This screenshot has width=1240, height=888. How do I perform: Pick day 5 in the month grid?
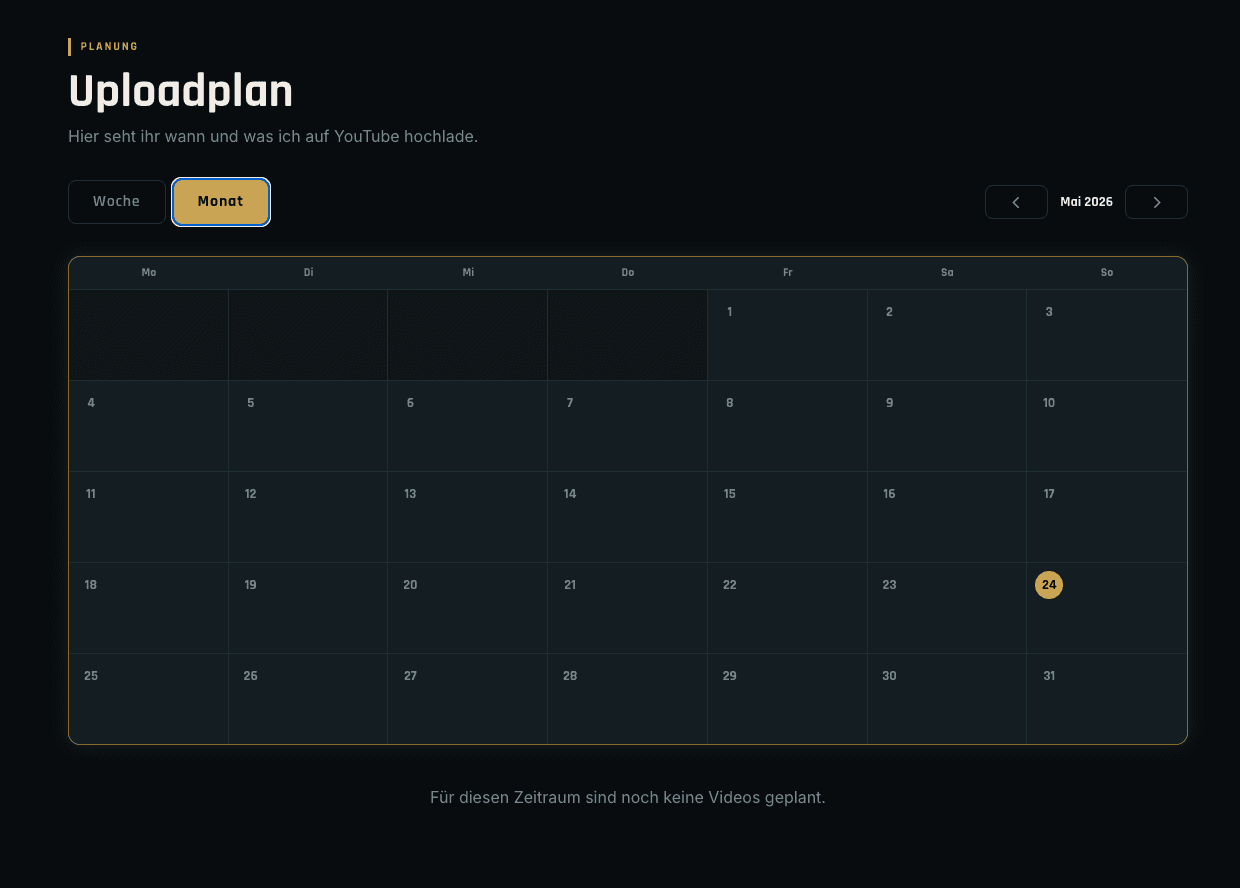pyautogui.click(x=308, y=426)
